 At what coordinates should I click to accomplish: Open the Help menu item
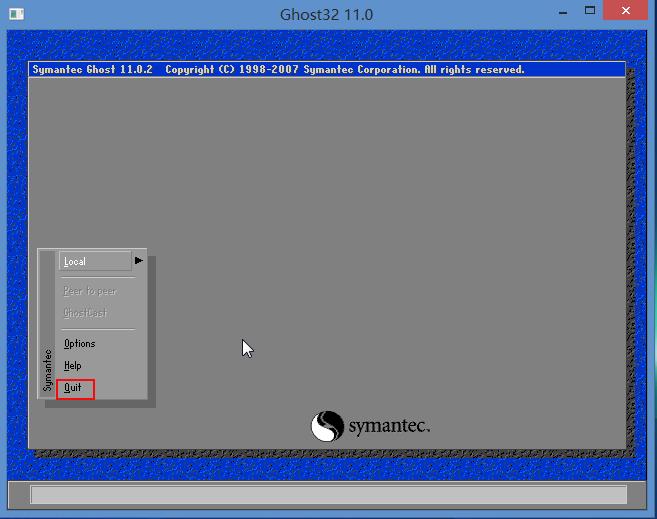[x=72, y=366]
